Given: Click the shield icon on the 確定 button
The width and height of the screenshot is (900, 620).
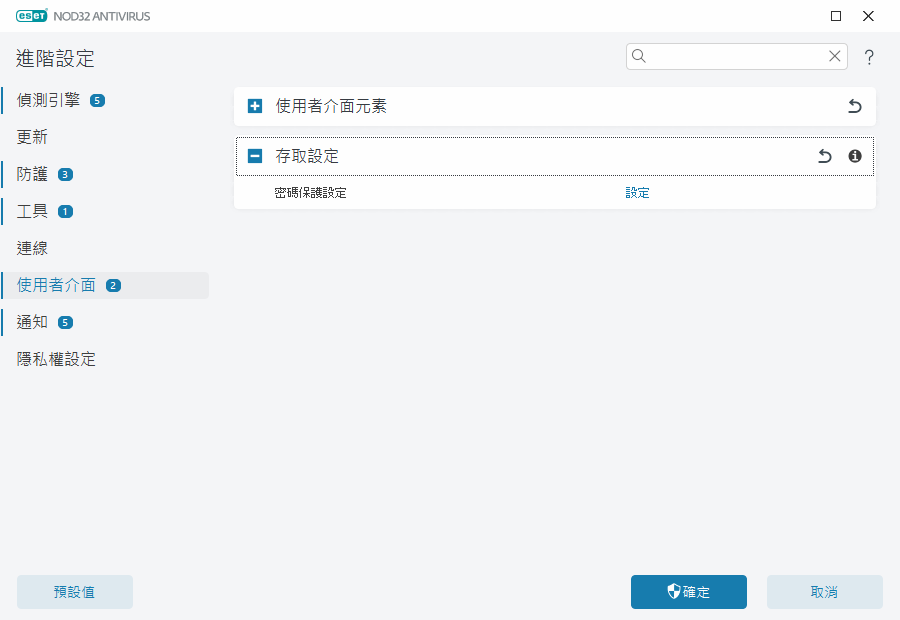Looking at the screenshot, I should pyautogui.click(x=673, y=591).
